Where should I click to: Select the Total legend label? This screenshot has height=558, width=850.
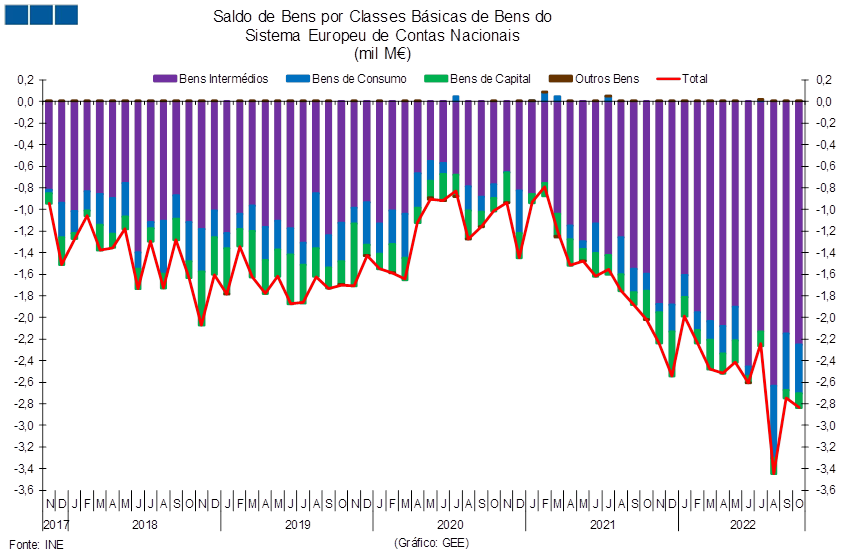click(x=694, y=79)
